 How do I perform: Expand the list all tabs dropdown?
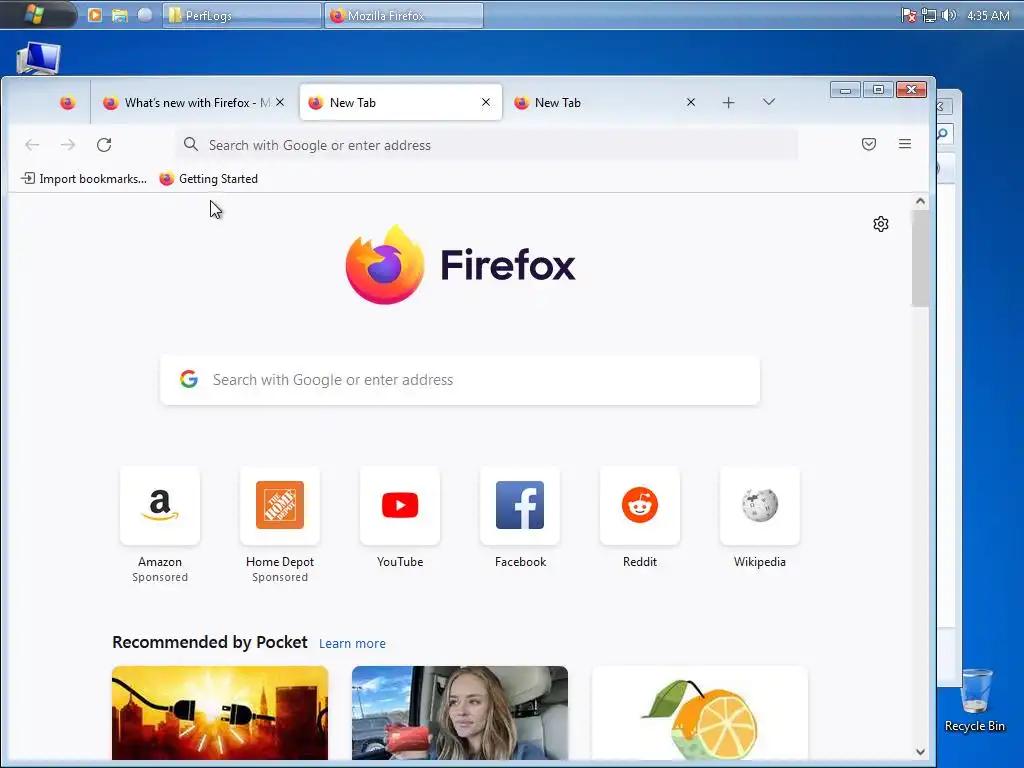point(769,102)
